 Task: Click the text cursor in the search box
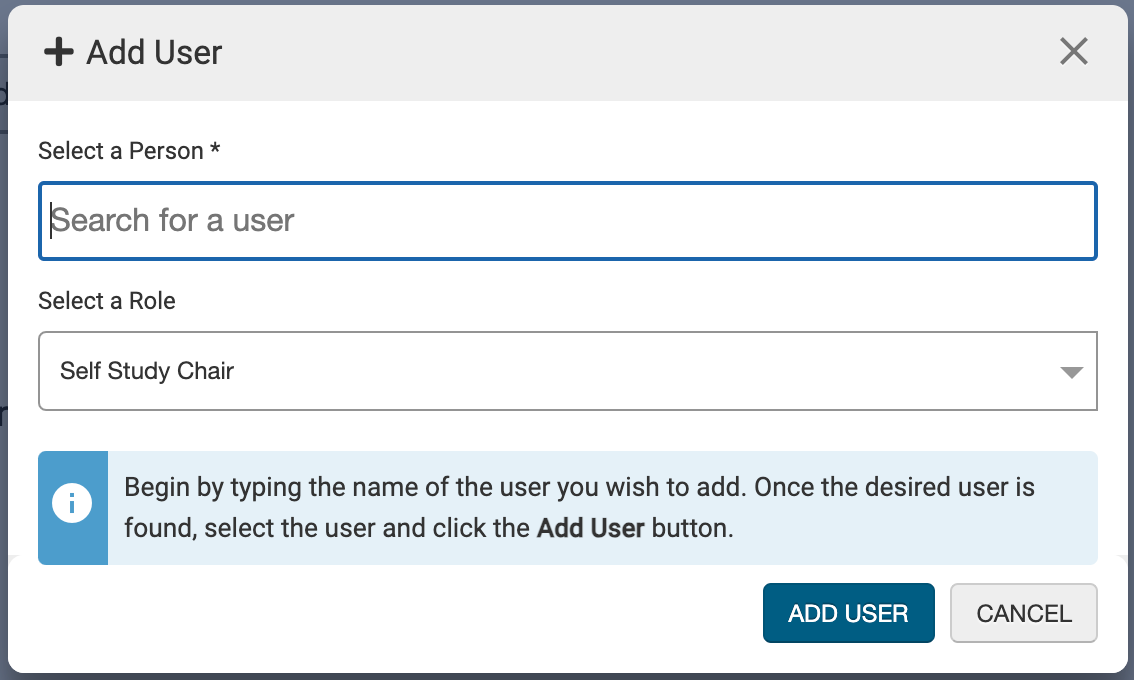52,220
